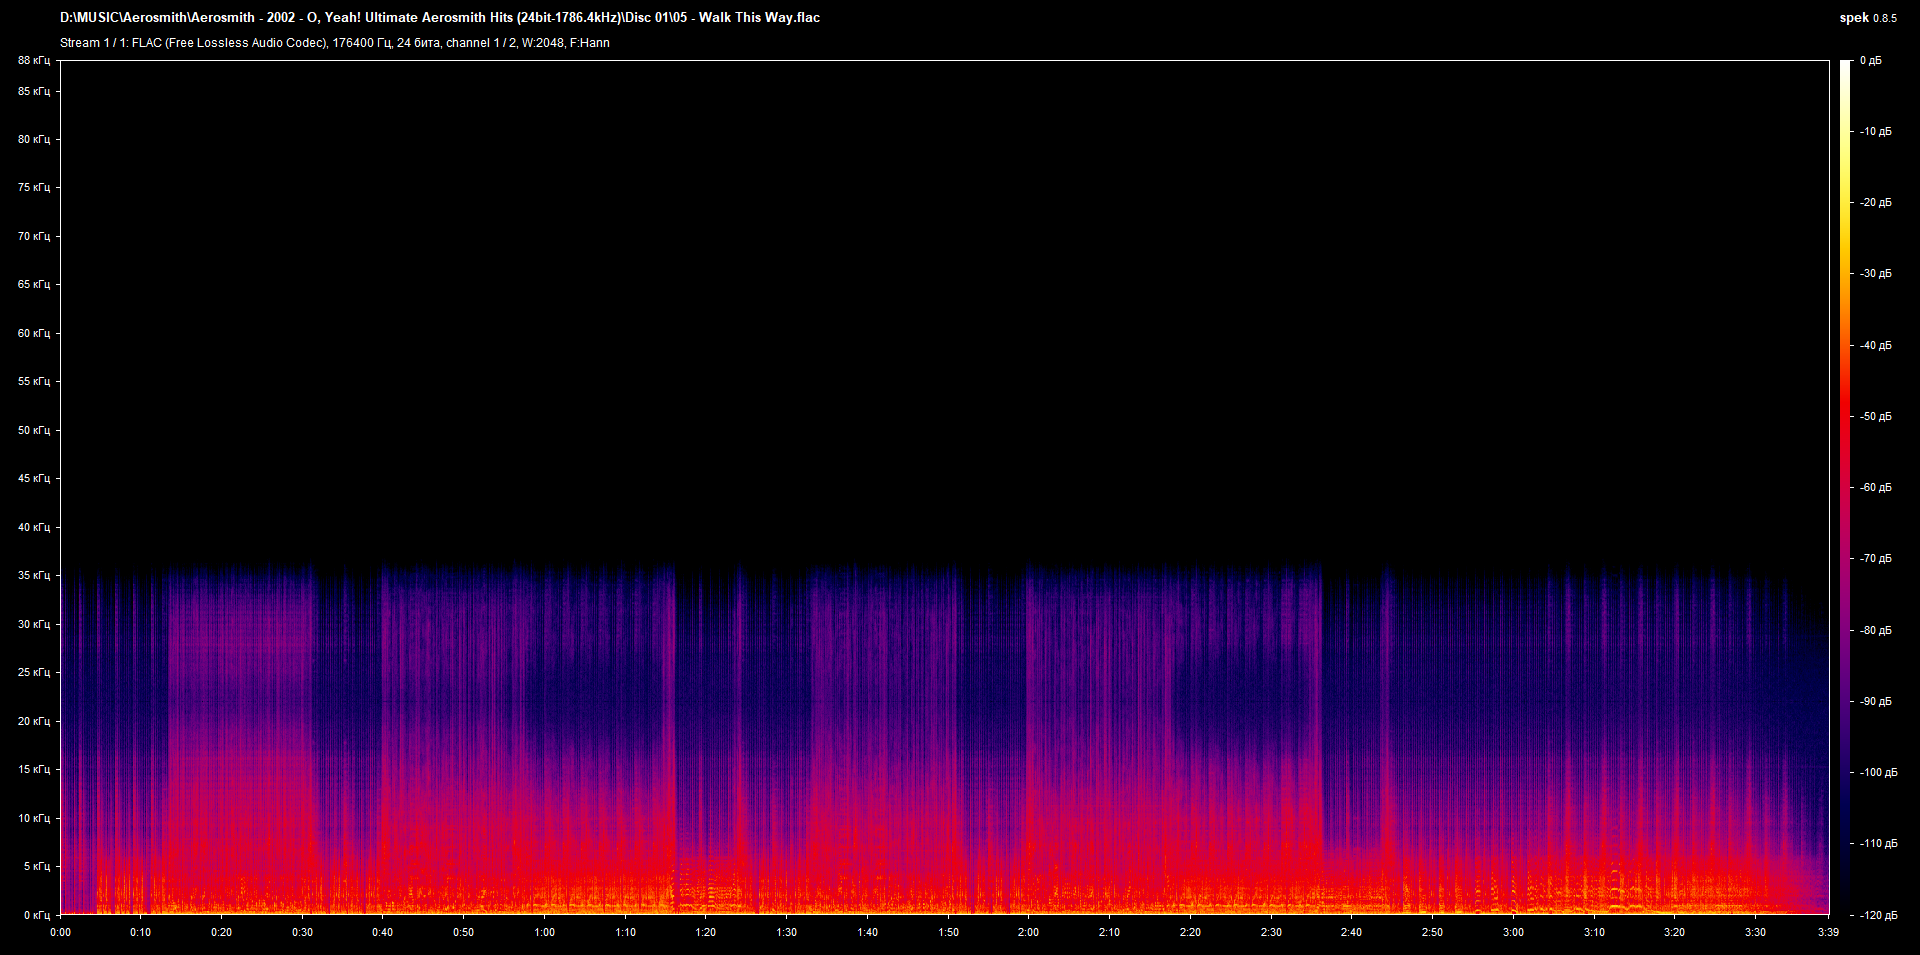The width and height of the screenshot is (1920, 955).
Task: Click the -120 дБ legend marker
Action: click(1881, 913)
